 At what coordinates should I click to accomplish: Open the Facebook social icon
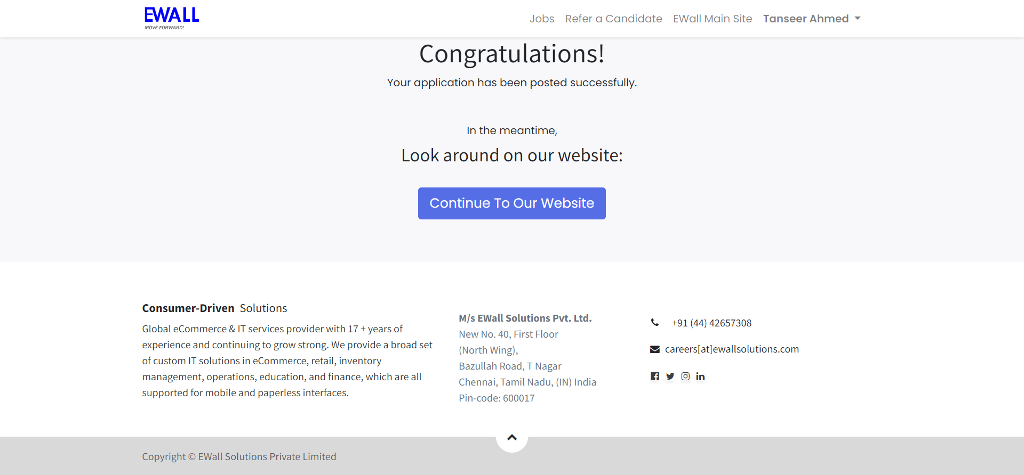tap(654, 376)
